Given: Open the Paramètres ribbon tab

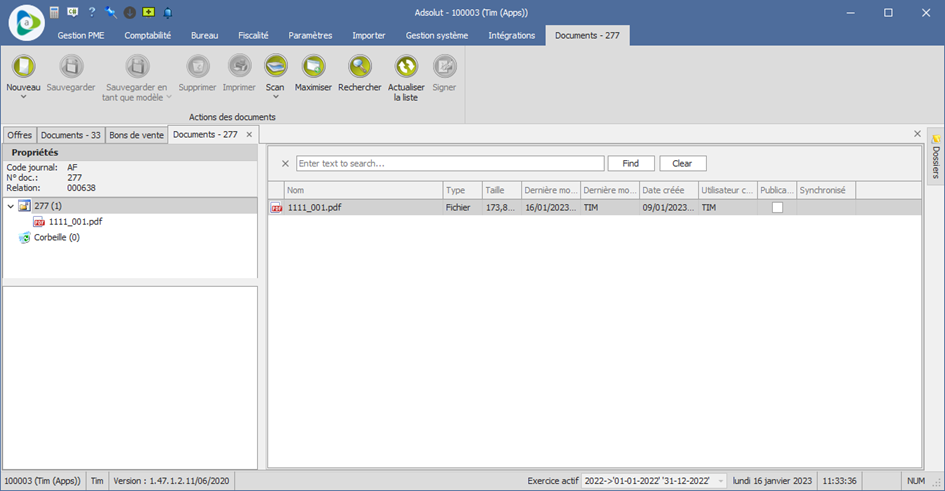Looking at the screenshot, I should pos(310,36).
